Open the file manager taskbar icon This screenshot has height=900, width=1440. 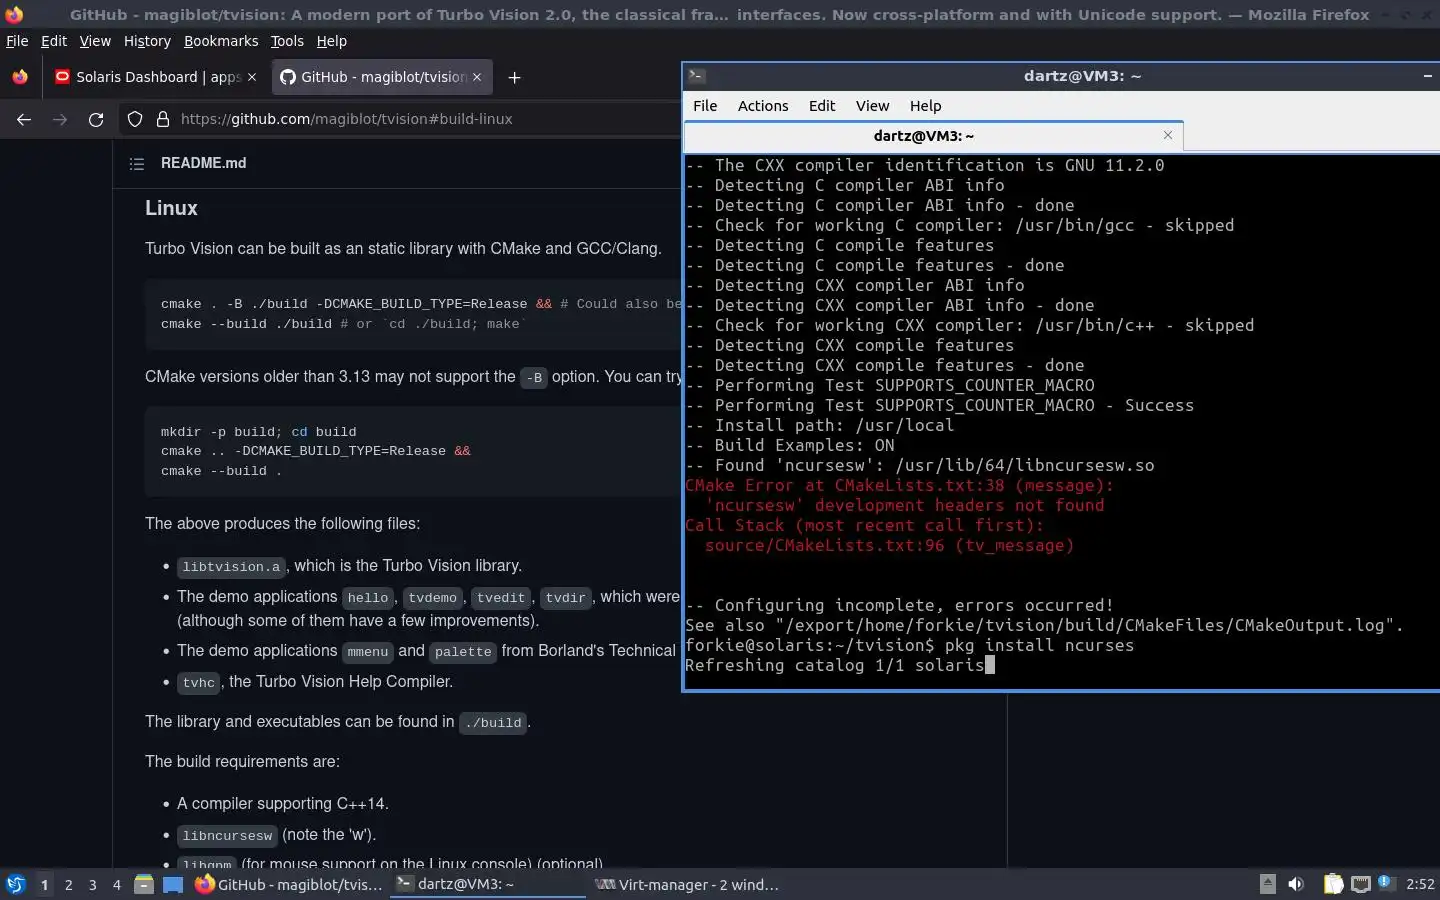coord(144,884)
